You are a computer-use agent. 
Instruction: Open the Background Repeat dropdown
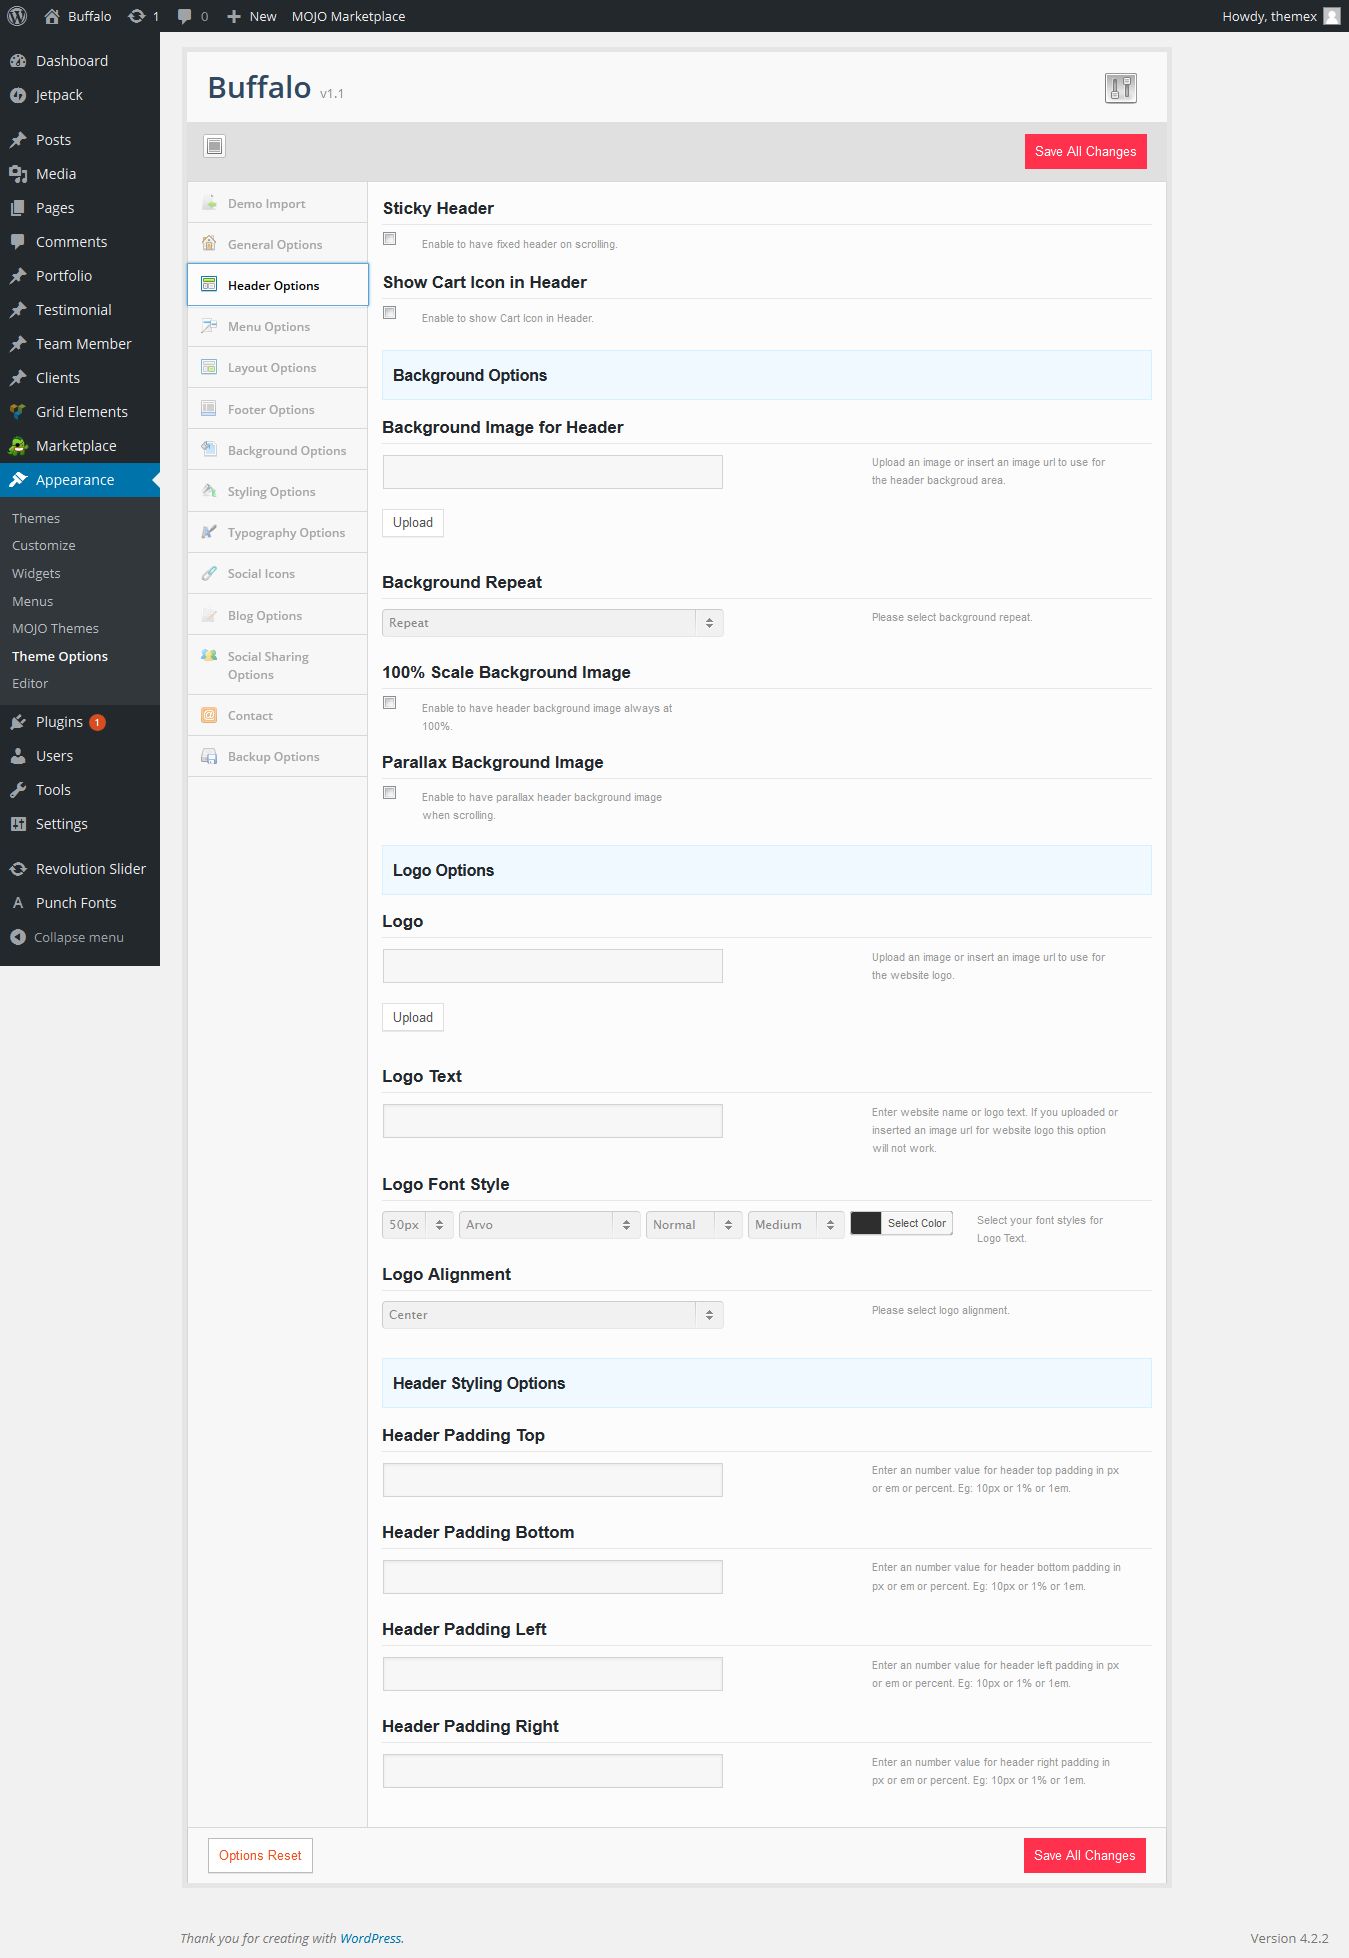click(x=552, y=623)
